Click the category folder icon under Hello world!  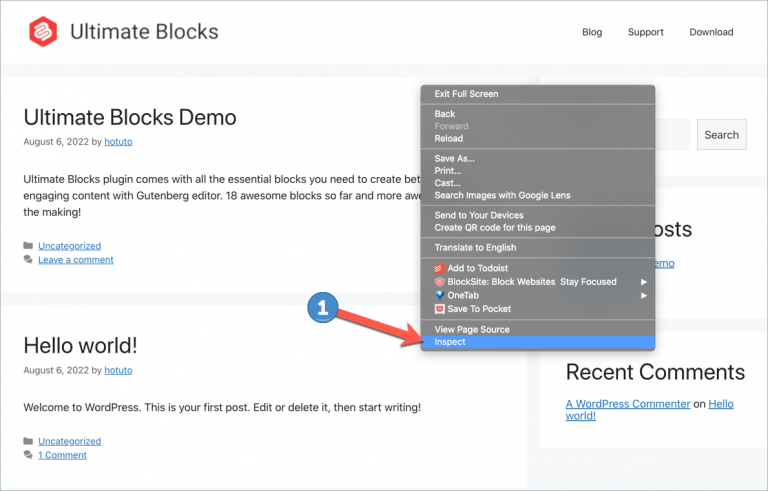[28, 441]
